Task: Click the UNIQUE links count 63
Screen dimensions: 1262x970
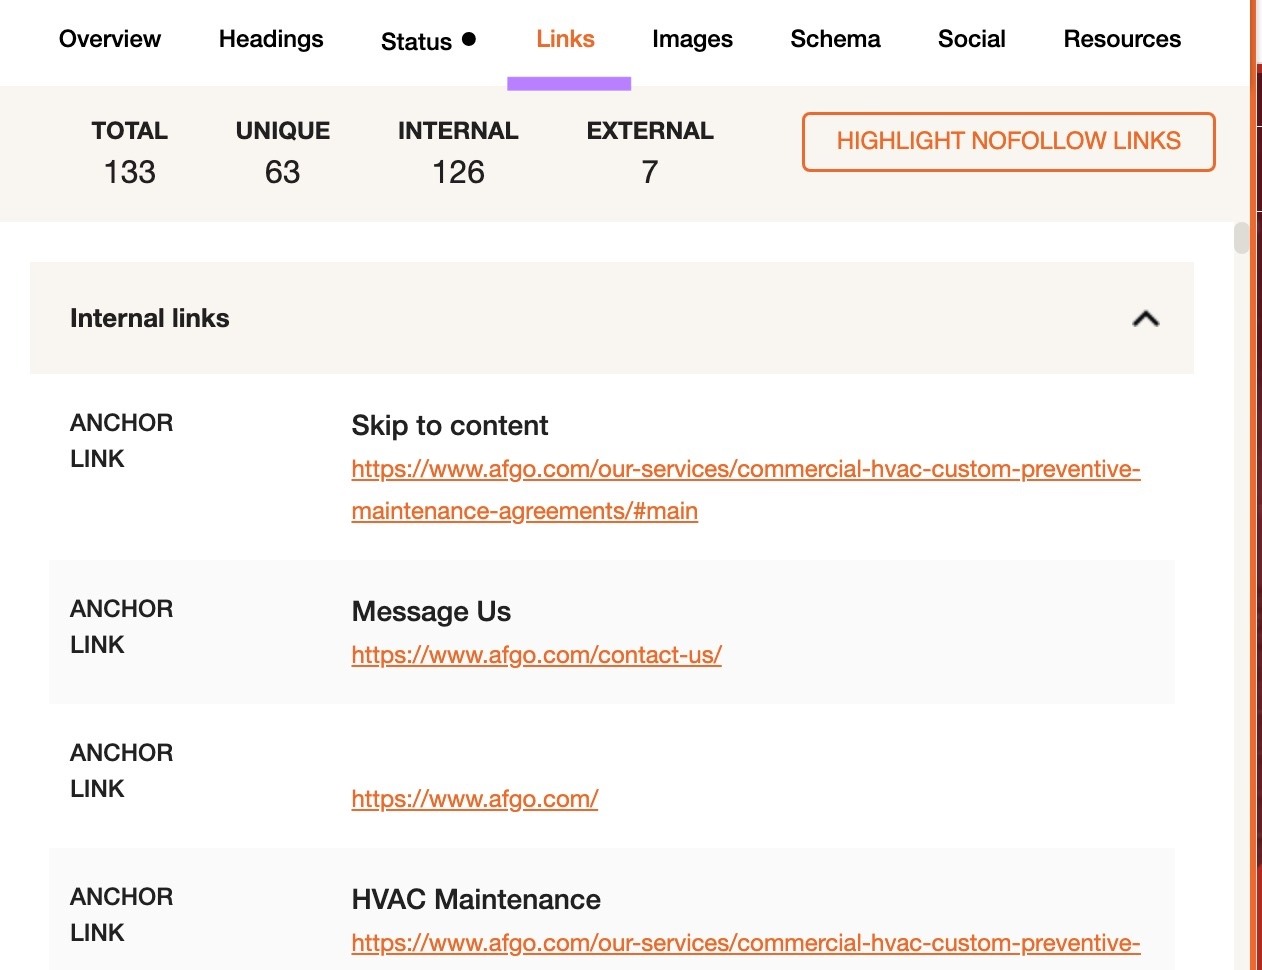Action: click(282, 172)
